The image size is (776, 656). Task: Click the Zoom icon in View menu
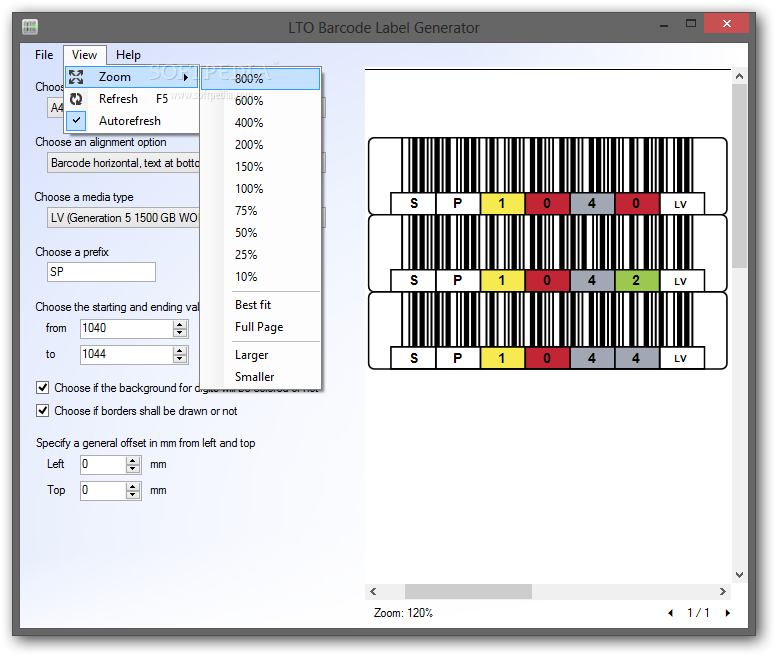[76, 77]
